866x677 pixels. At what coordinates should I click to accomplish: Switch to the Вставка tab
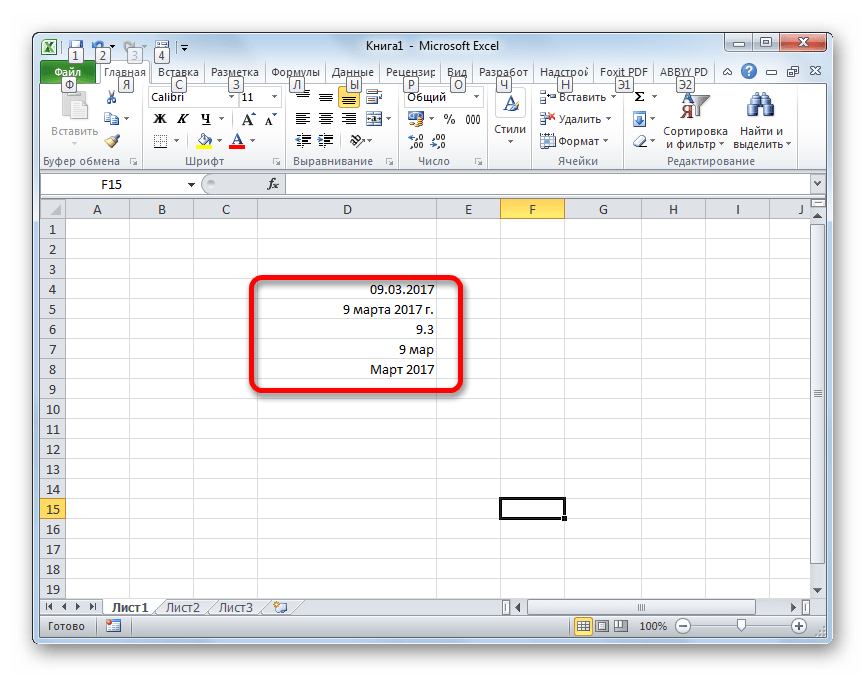pos(178,72)
